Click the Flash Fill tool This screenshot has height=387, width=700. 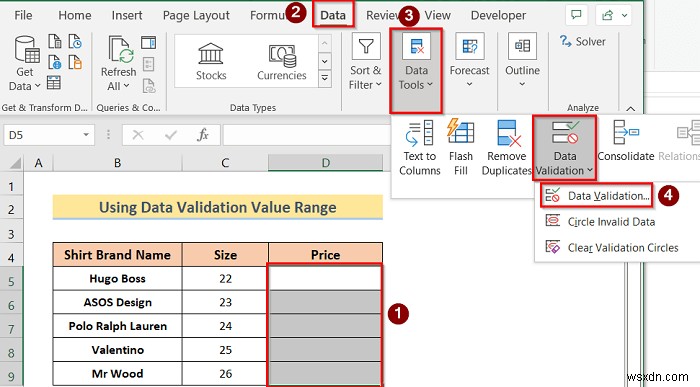461,148
